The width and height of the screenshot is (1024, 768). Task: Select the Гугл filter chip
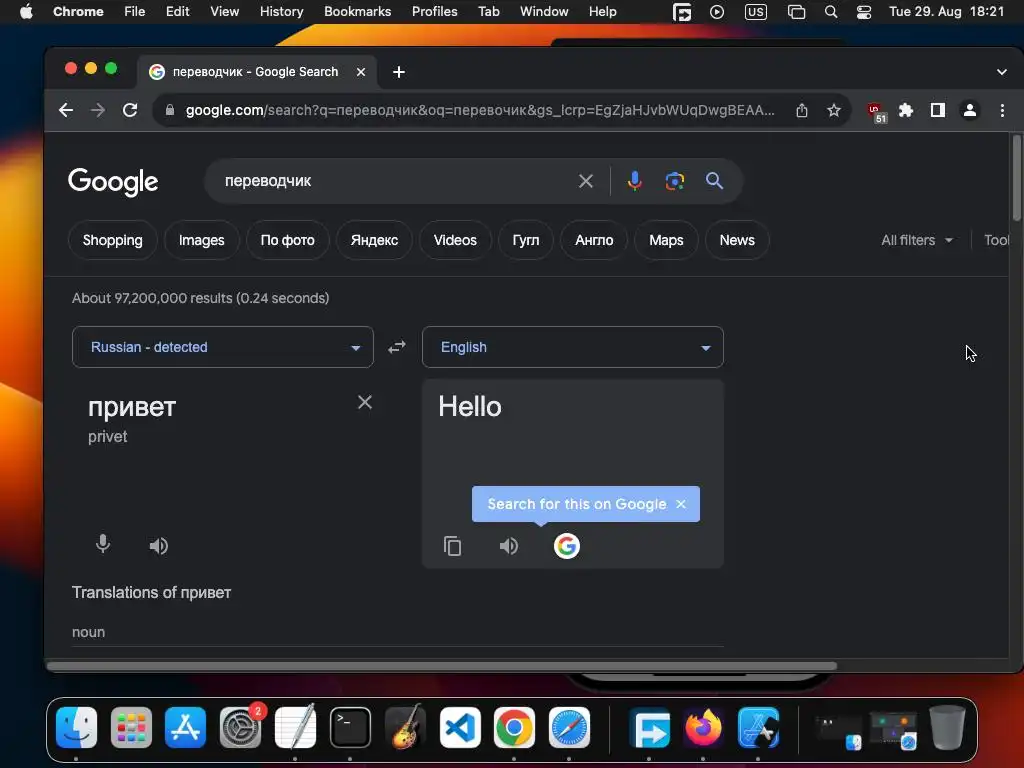526,240
